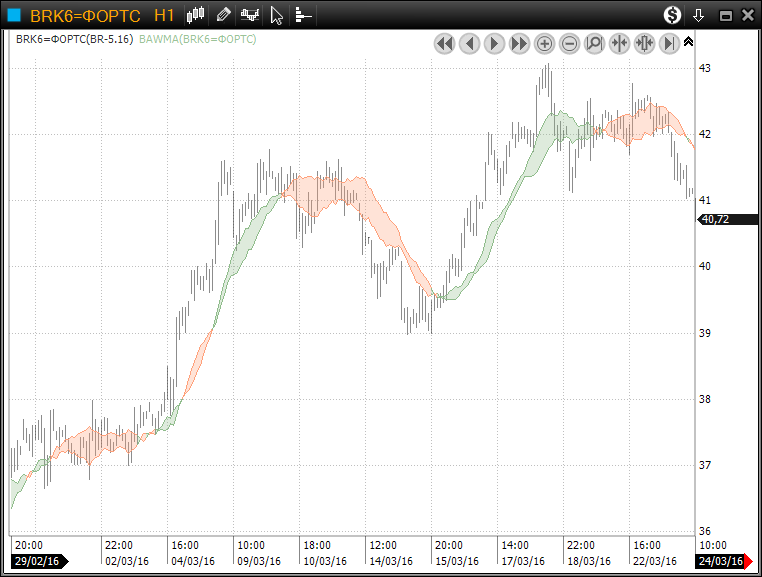Open the candlestick chart type selector
Screen dimensions: 762x577
pos(196,15)
